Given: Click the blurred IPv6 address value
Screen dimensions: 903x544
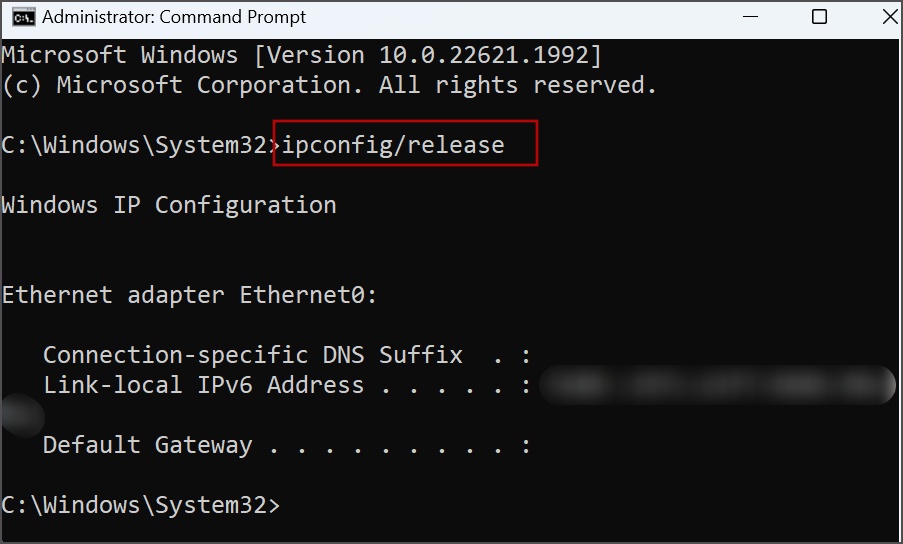Looking at the screenshot, I should pos(717,385).
